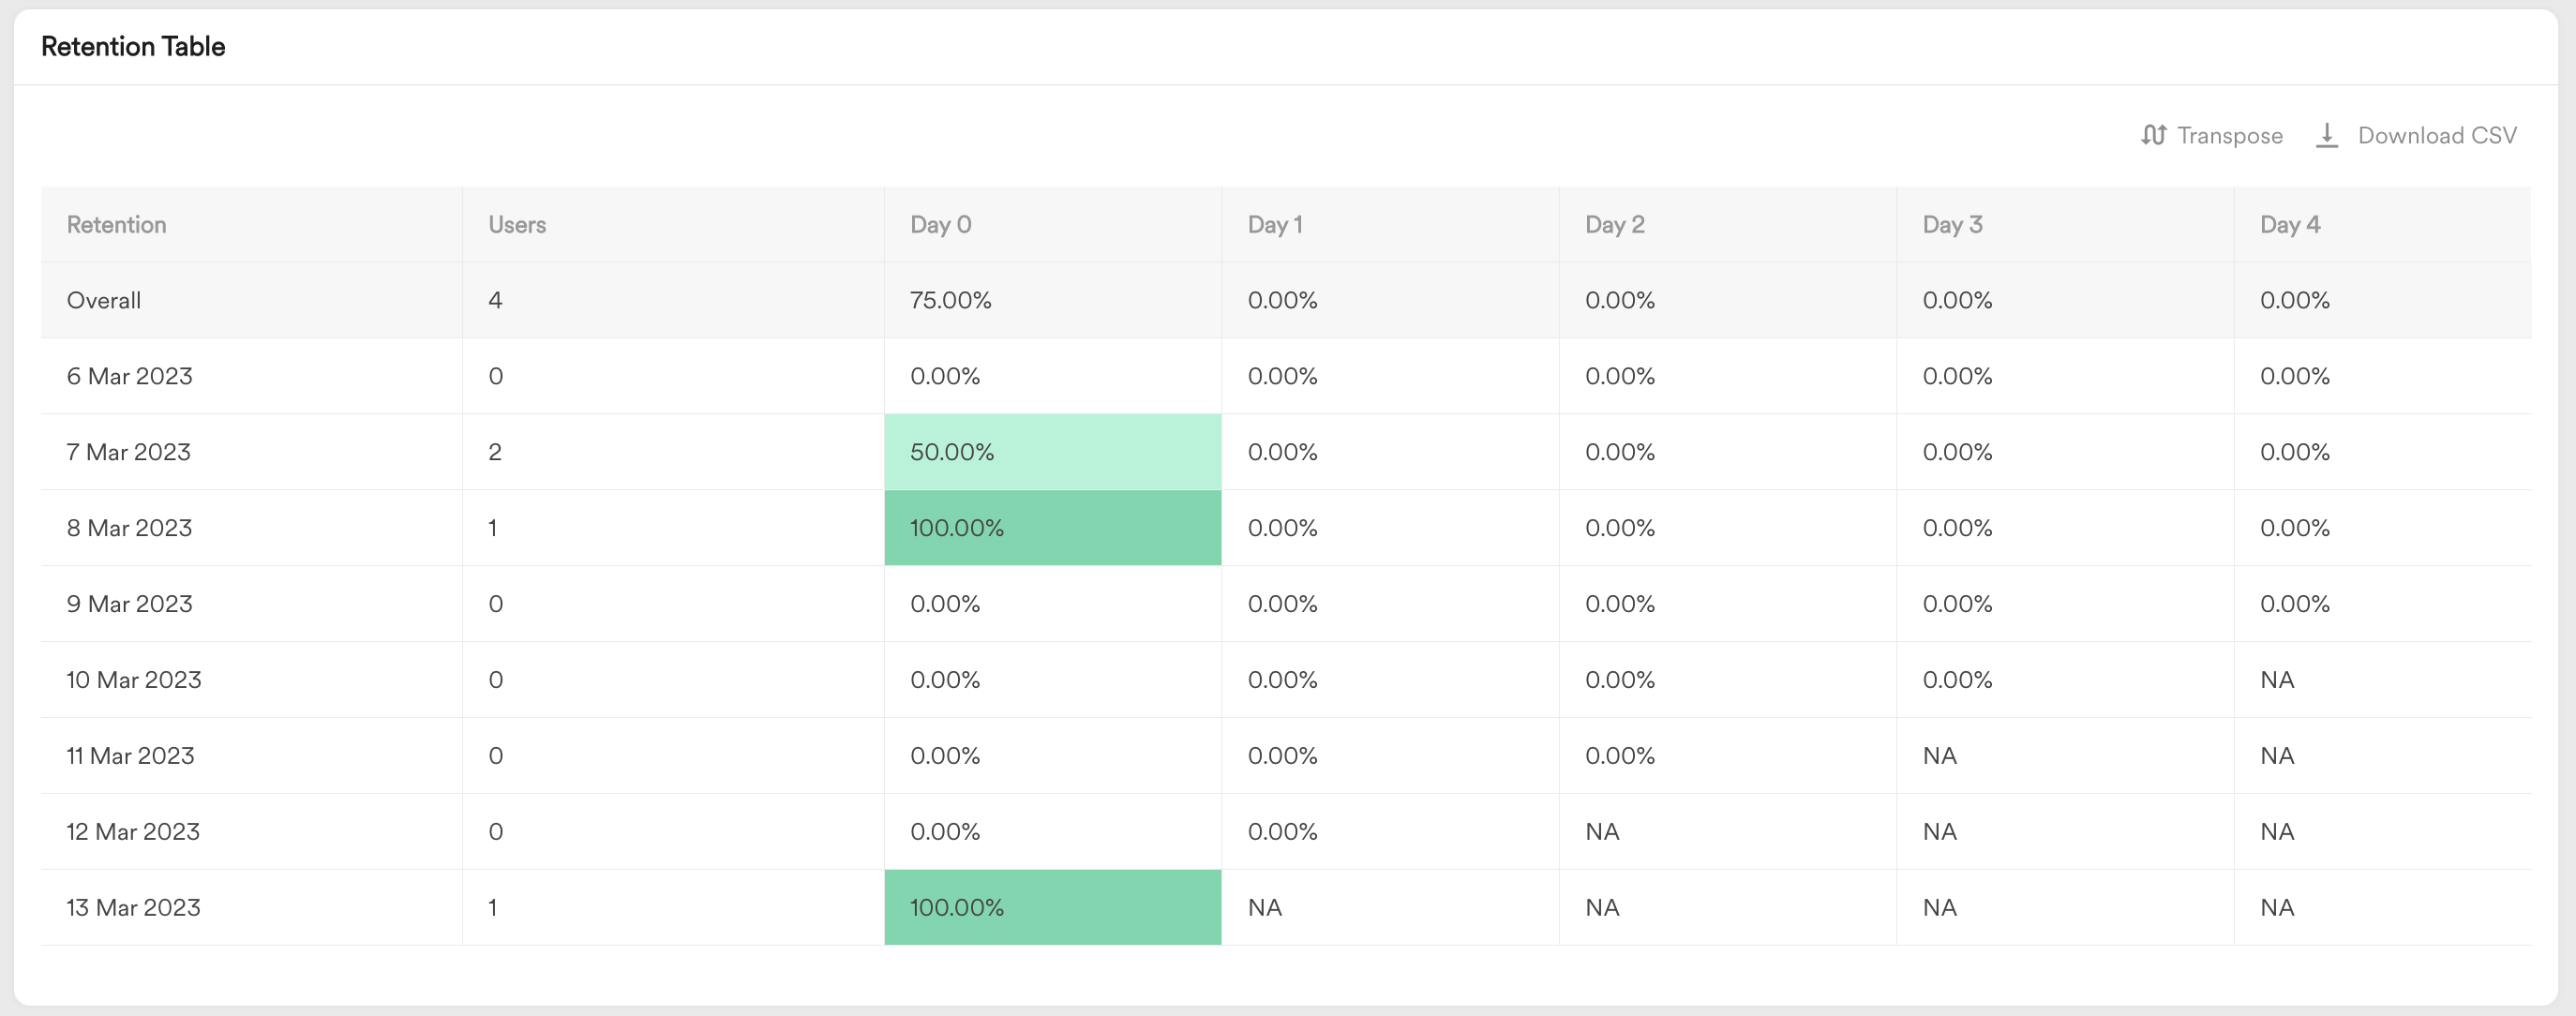
Task: Click the download arrow icon
Action: [2327, 135]
